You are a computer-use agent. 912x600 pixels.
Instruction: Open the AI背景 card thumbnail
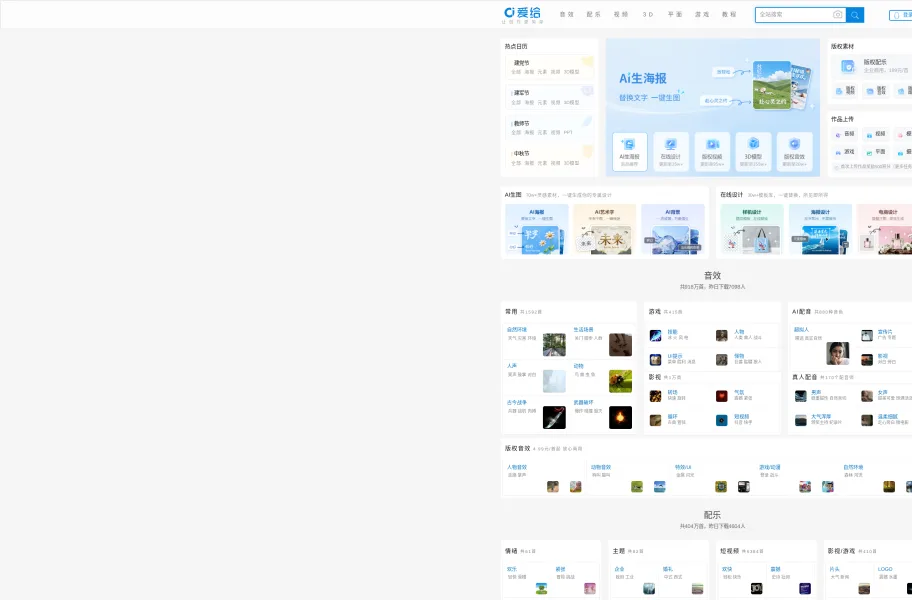pyautogui.click(x=673, y=230)
